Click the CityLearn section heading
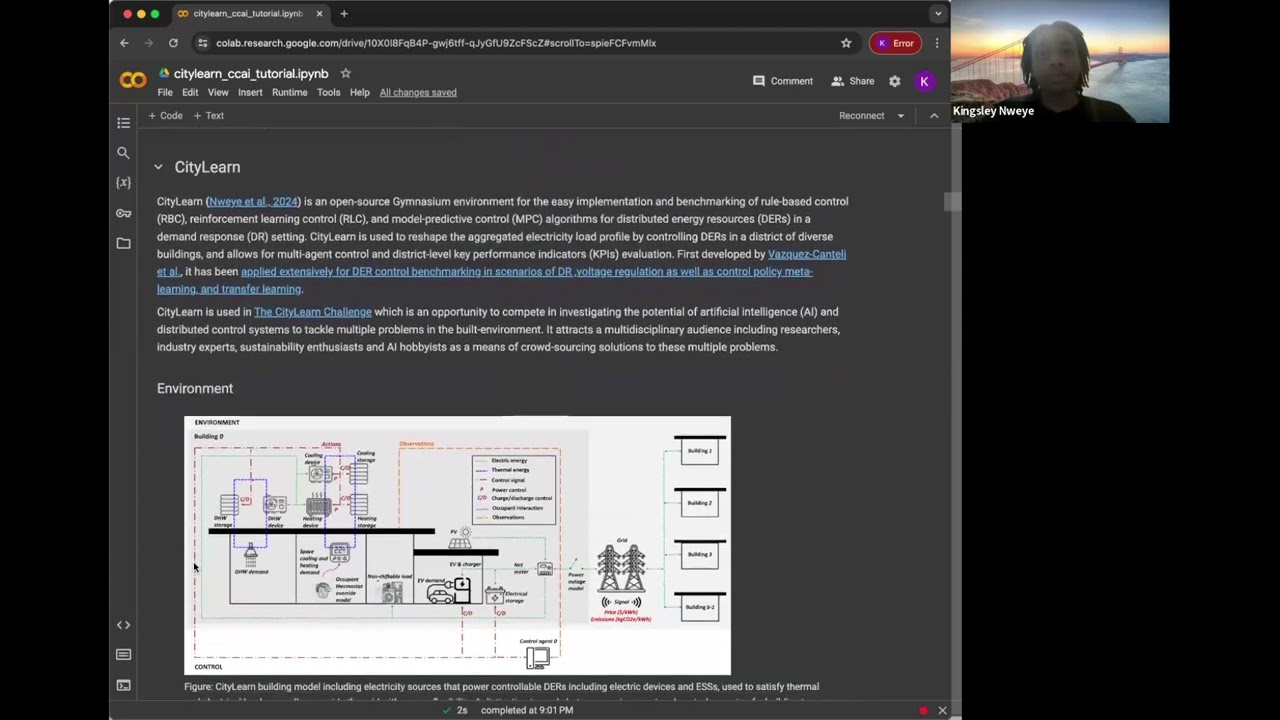Image resolution: width=1280 pixels, height=720 pixels. [x=207, y=167]
